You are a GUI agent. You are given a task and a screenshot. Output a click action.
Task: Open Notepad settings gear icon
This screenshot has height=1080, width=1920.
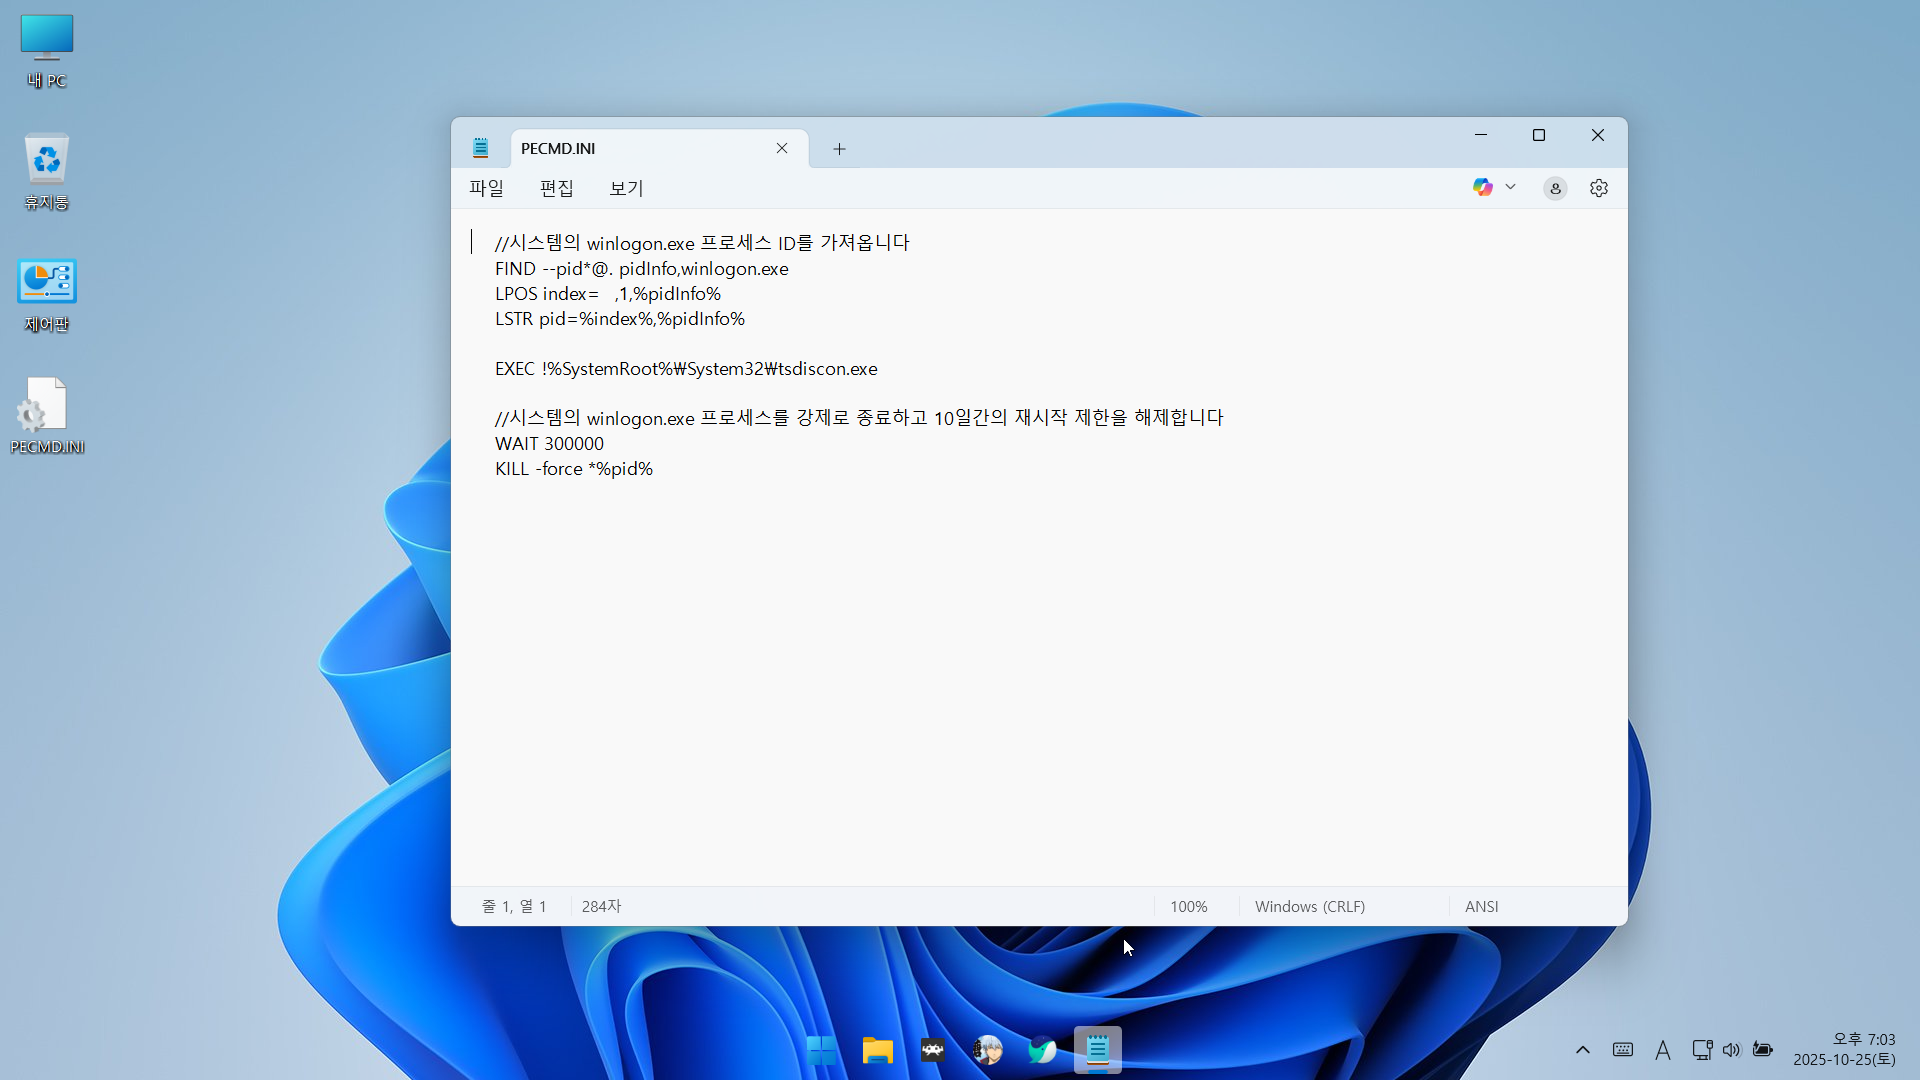[1598, 188]
